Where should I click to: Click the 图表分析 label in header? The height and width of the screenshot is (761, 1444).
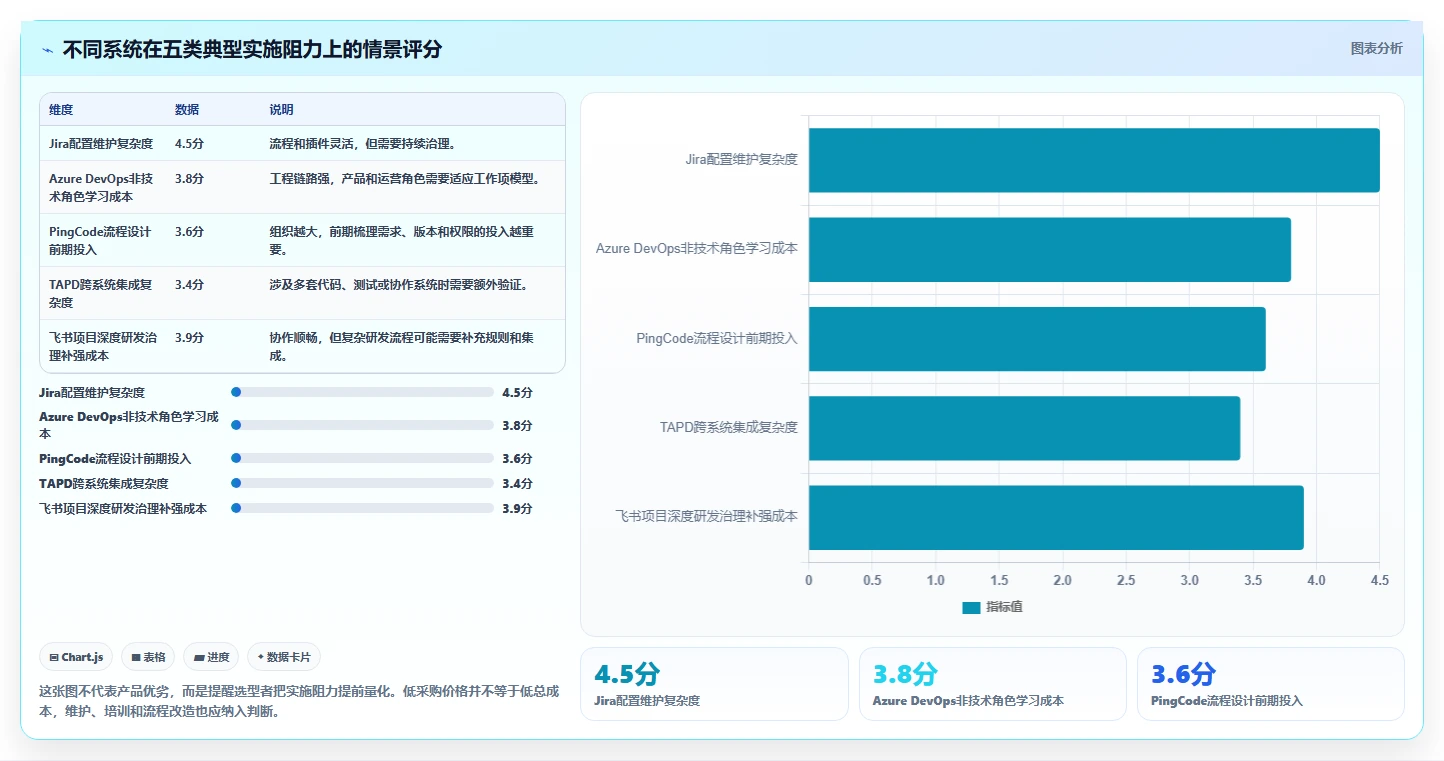point(1376,48)
